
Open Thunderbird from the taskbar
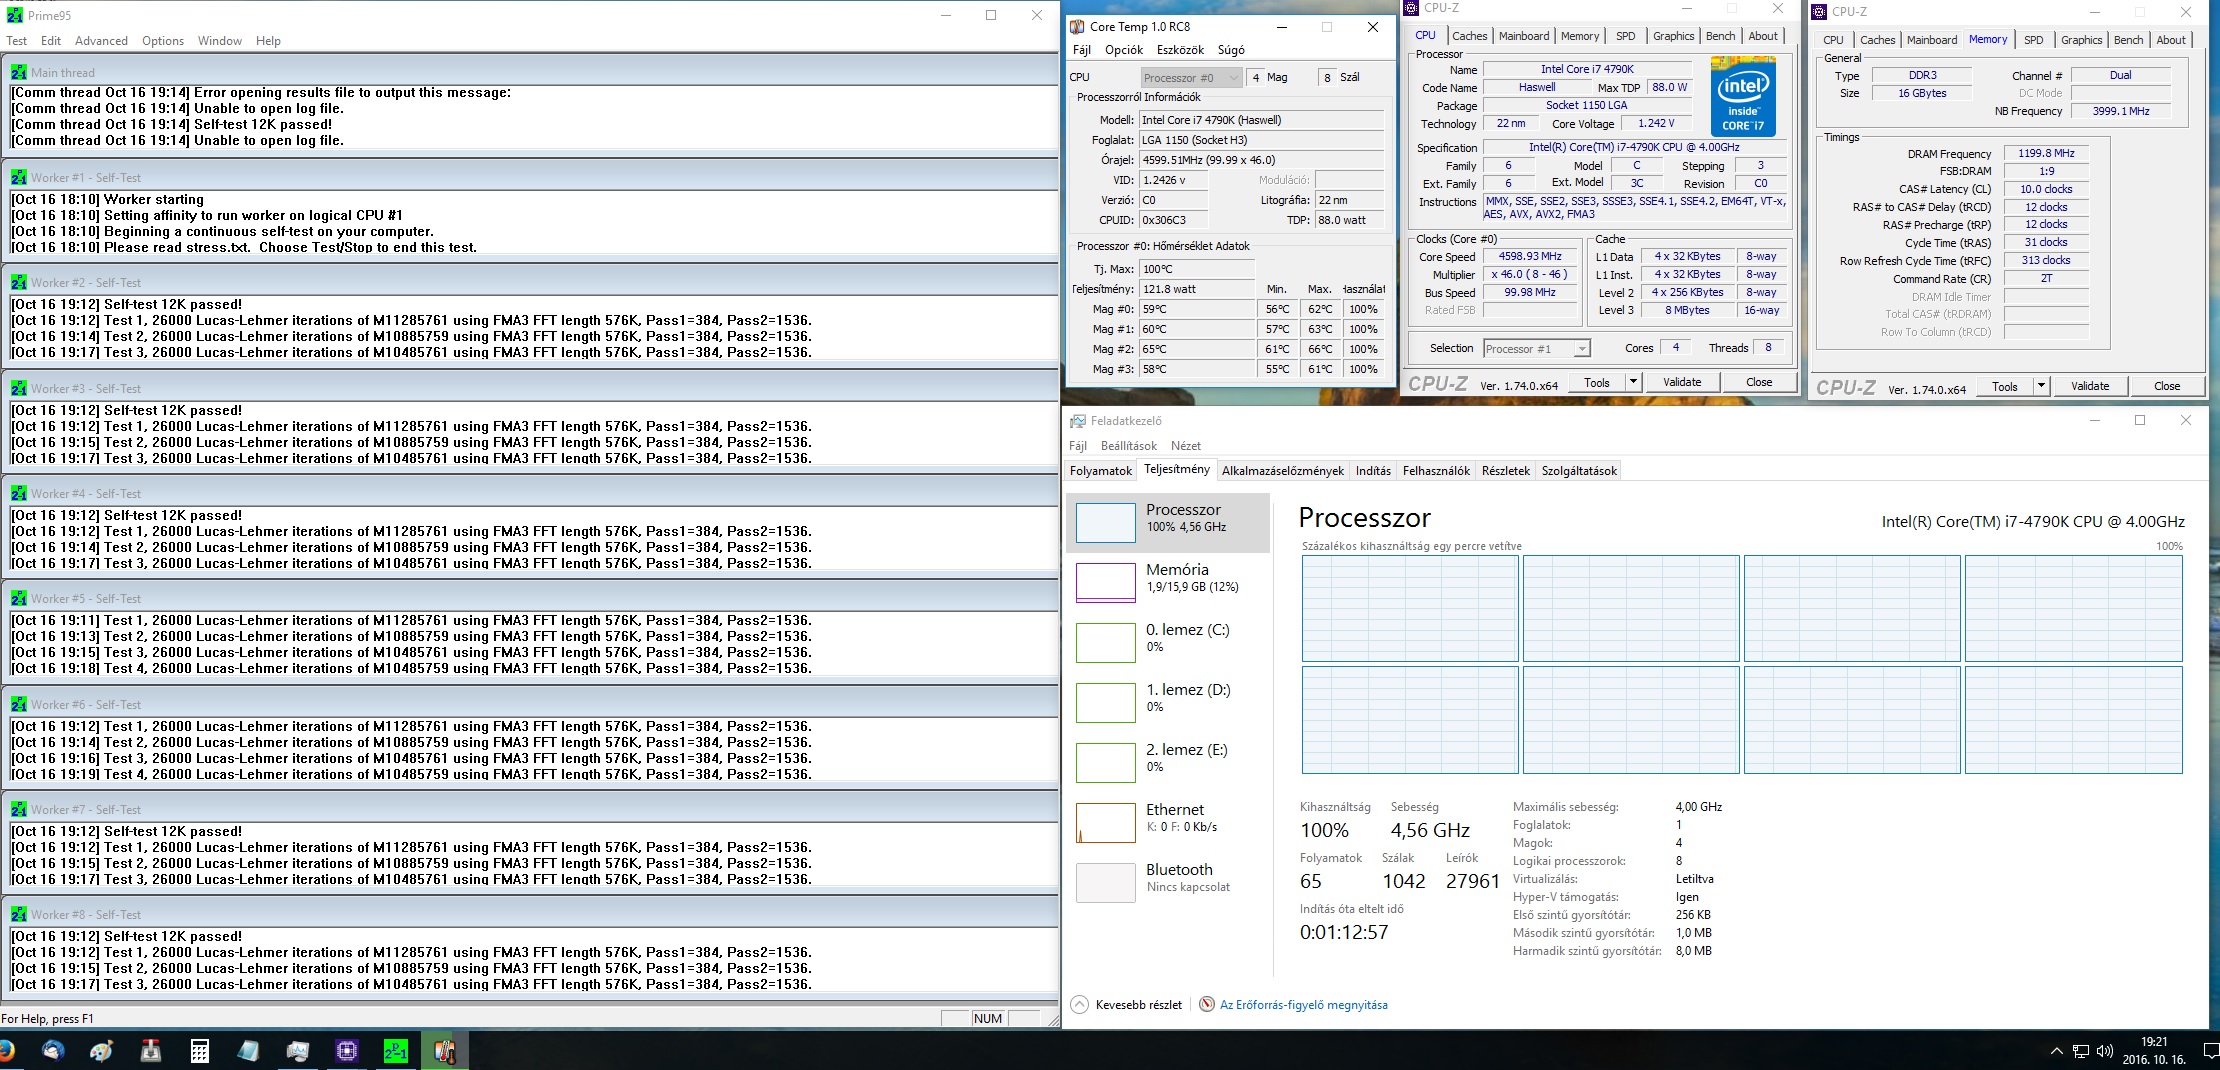tap(53, 1050)
